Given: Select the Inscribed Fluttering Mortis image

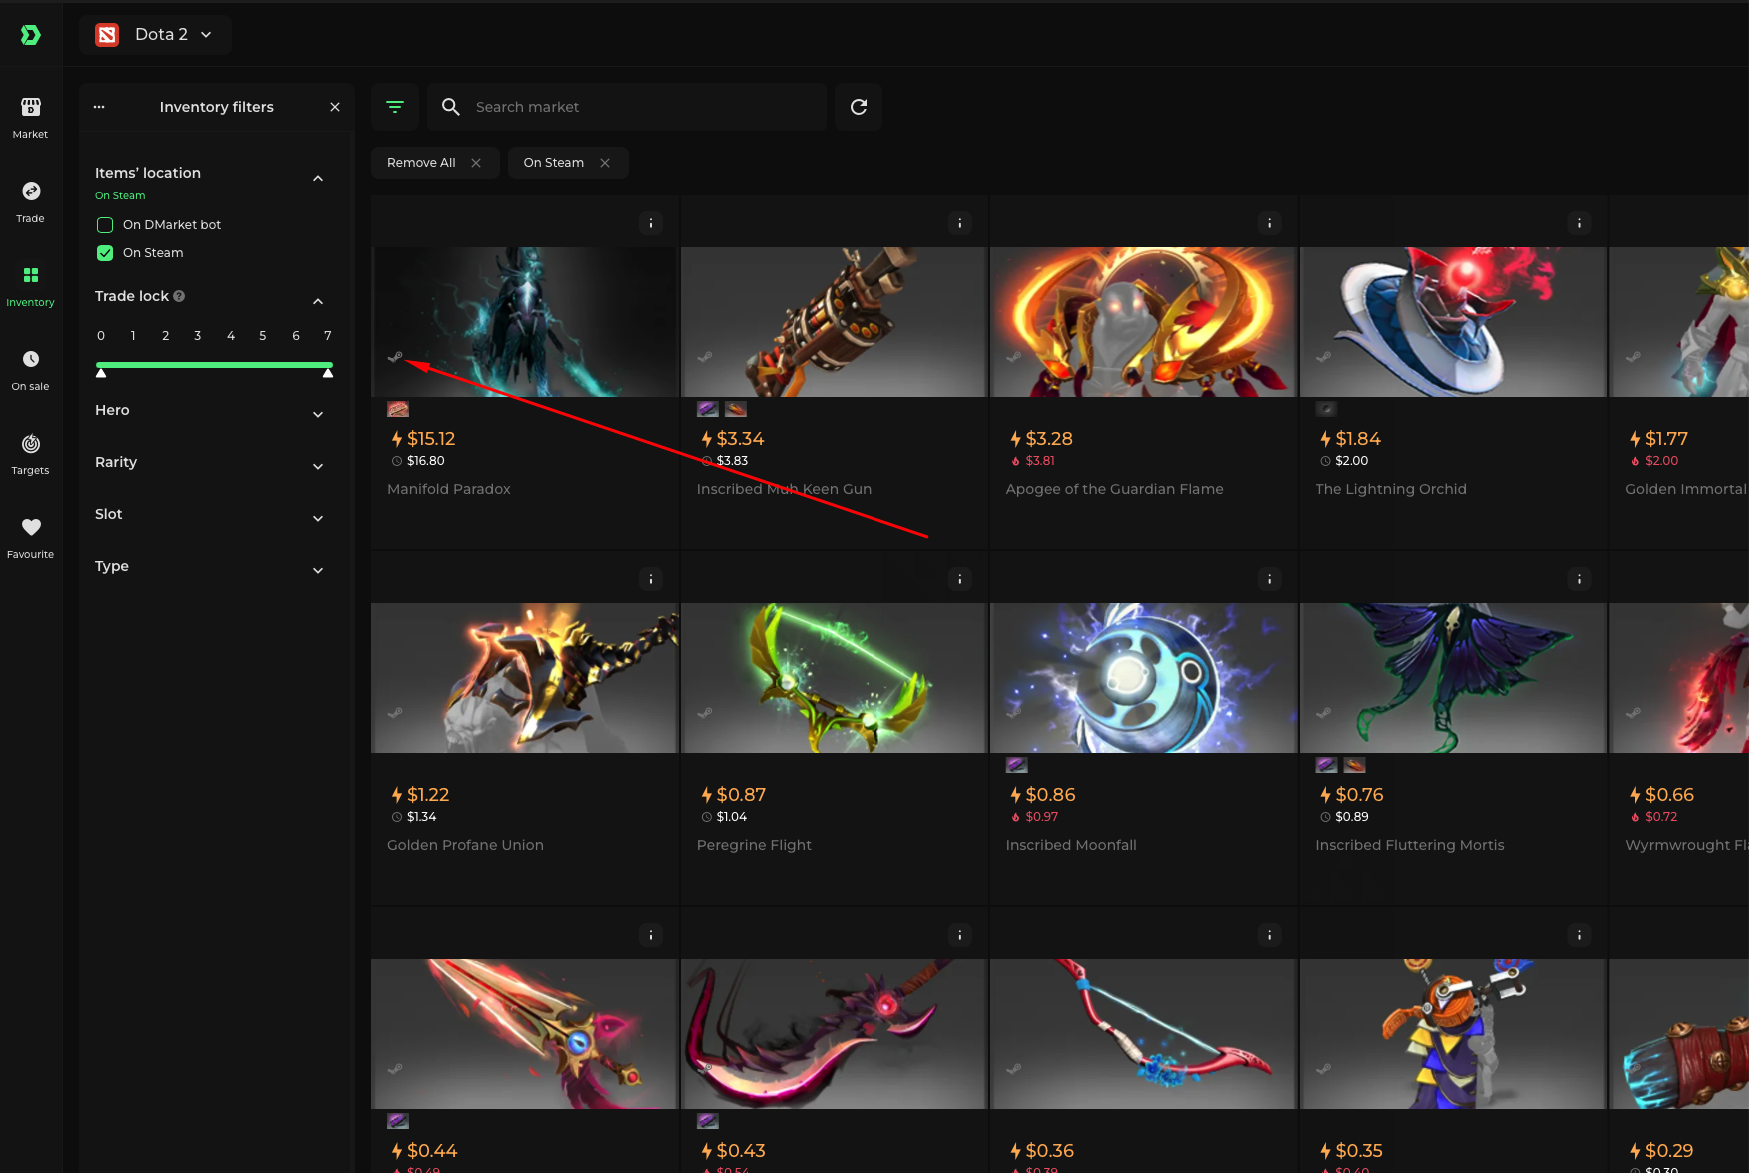Looking at the screenshot, I should (1453, 678).
